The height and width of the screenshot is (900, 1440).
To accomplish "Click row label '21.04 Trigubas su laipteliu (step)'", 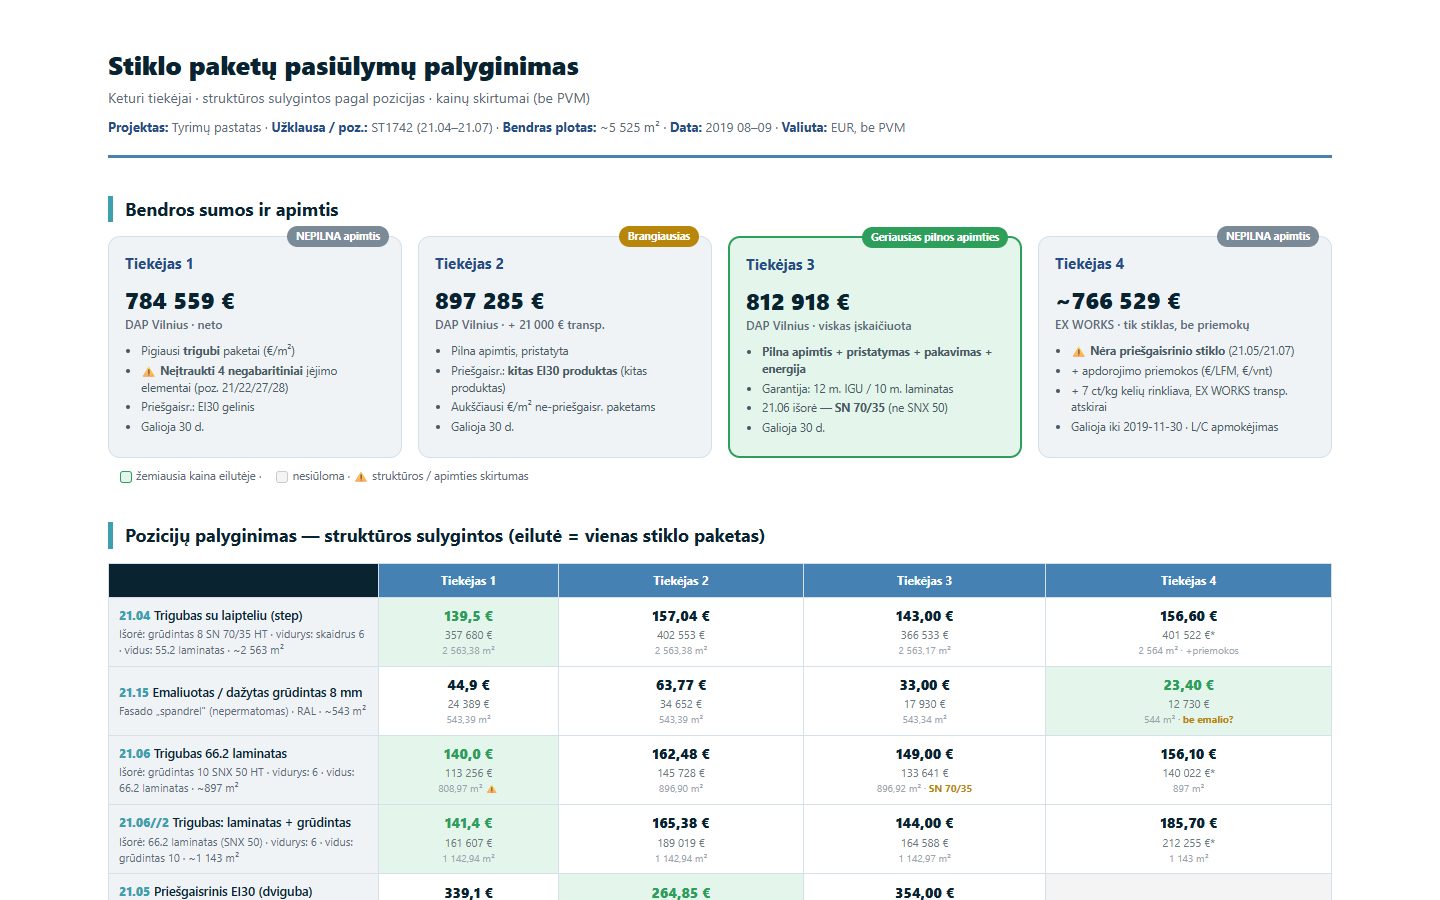I will 211,616.
